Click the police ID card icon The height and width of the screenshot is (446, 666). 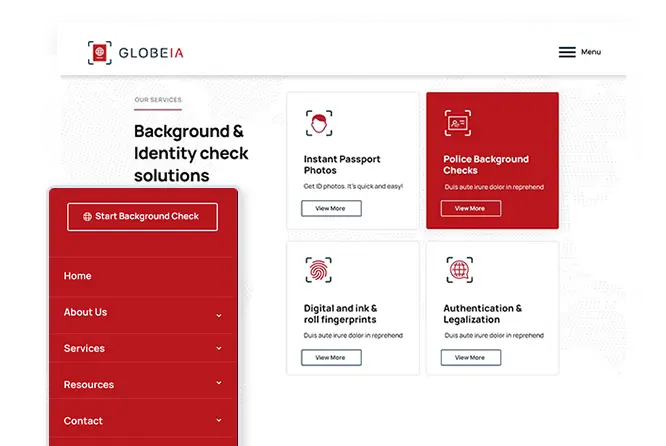pos(457,123)
